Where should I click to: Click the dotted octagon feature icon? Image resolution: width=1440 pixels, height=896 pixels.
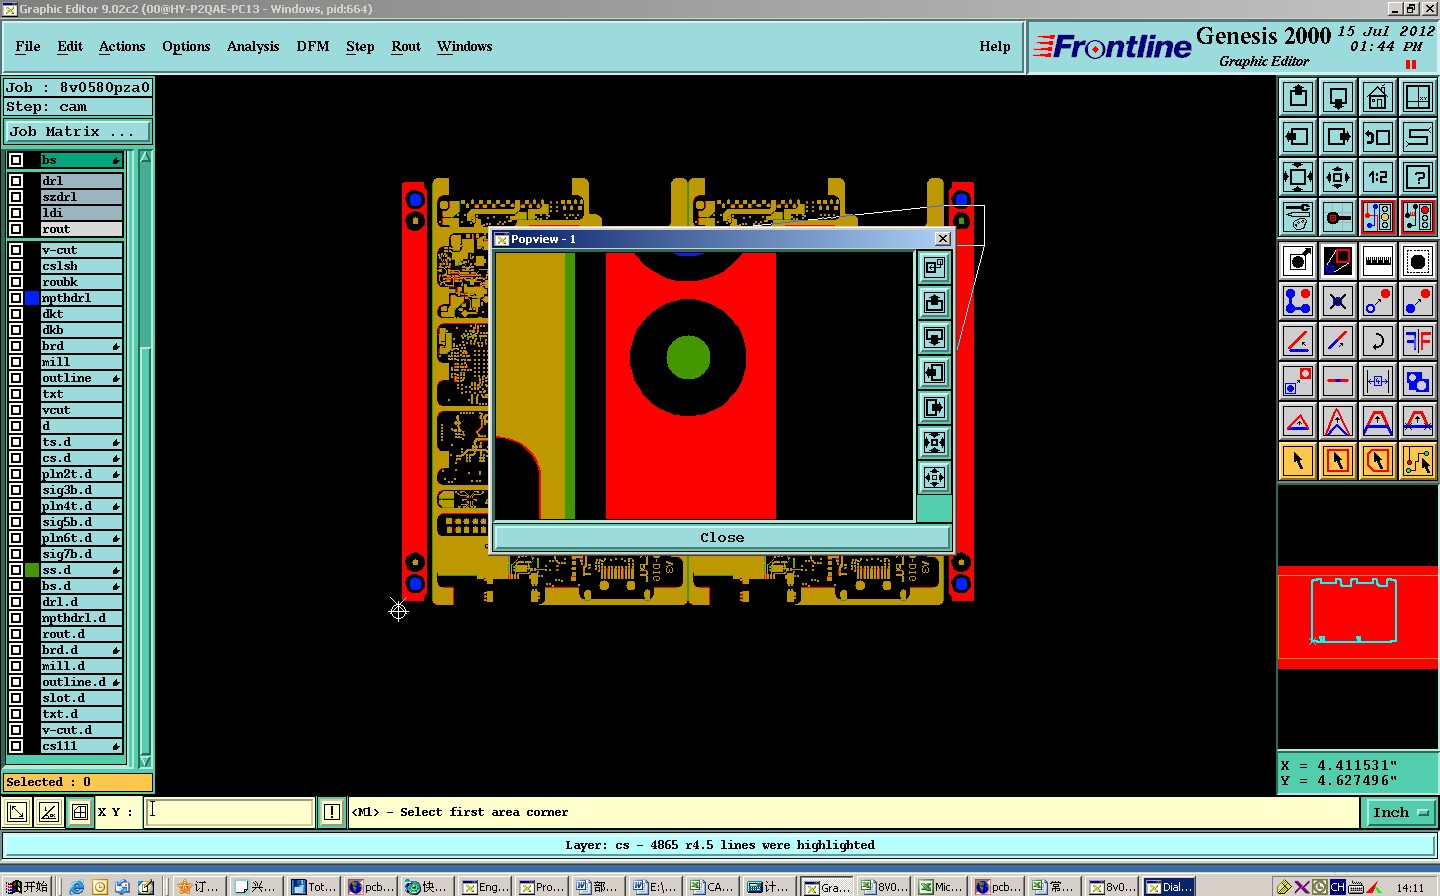coord(1418,261)
